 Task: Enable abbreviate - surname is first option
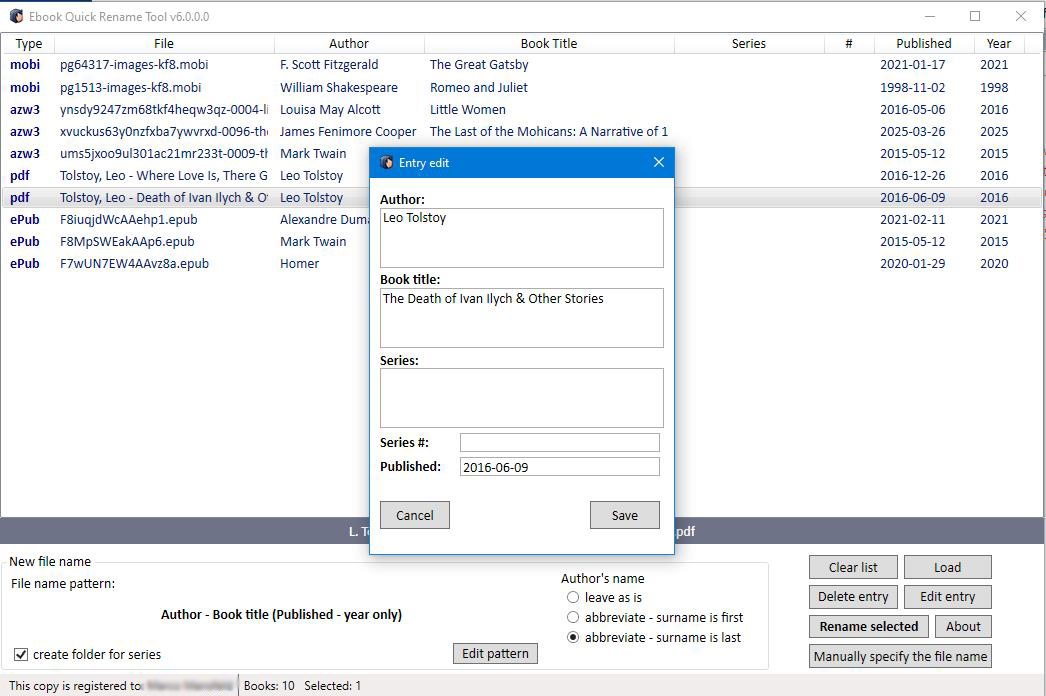(574, 617)
